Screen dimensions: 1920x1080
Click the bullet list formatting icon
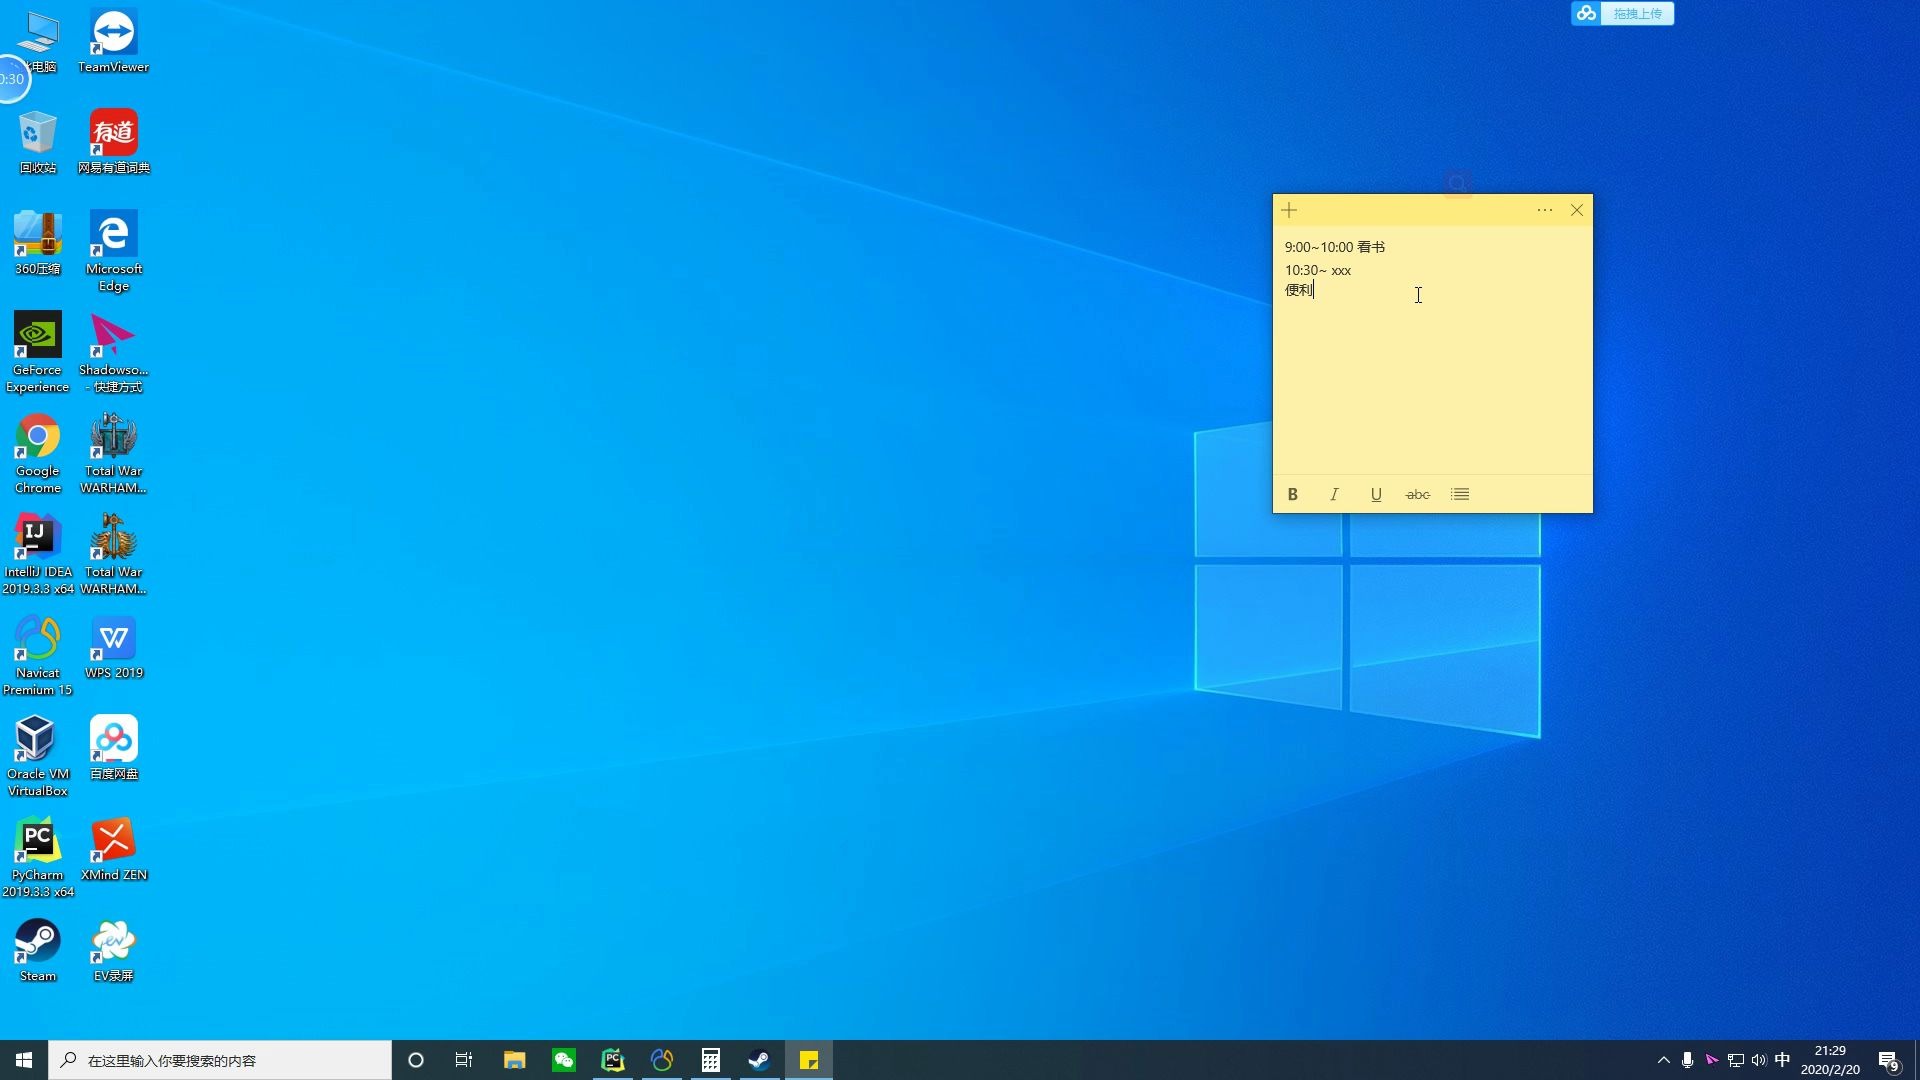tap(1460, 493)
